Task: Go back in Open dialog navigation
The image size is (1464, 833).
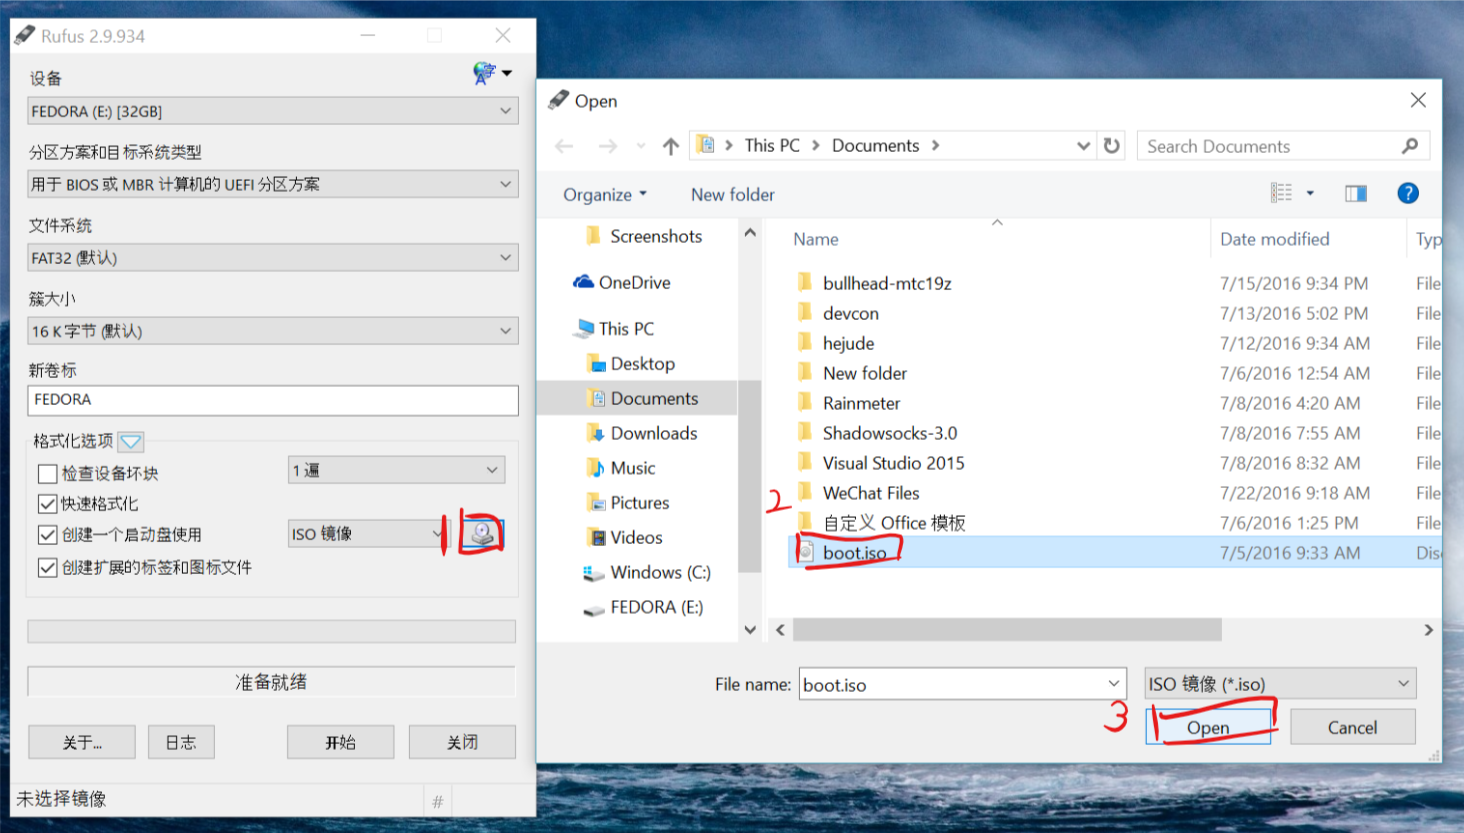Action: coord(564,146)
